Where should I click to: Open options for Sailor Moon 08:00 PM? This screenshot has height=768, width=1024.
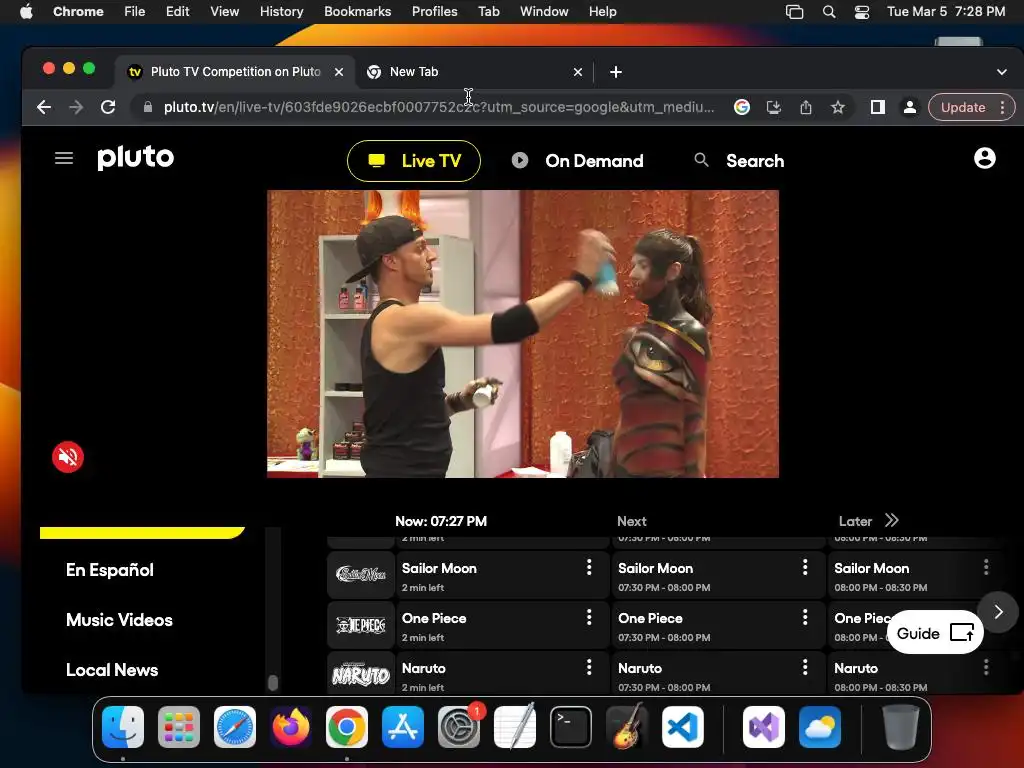point(986,567)
